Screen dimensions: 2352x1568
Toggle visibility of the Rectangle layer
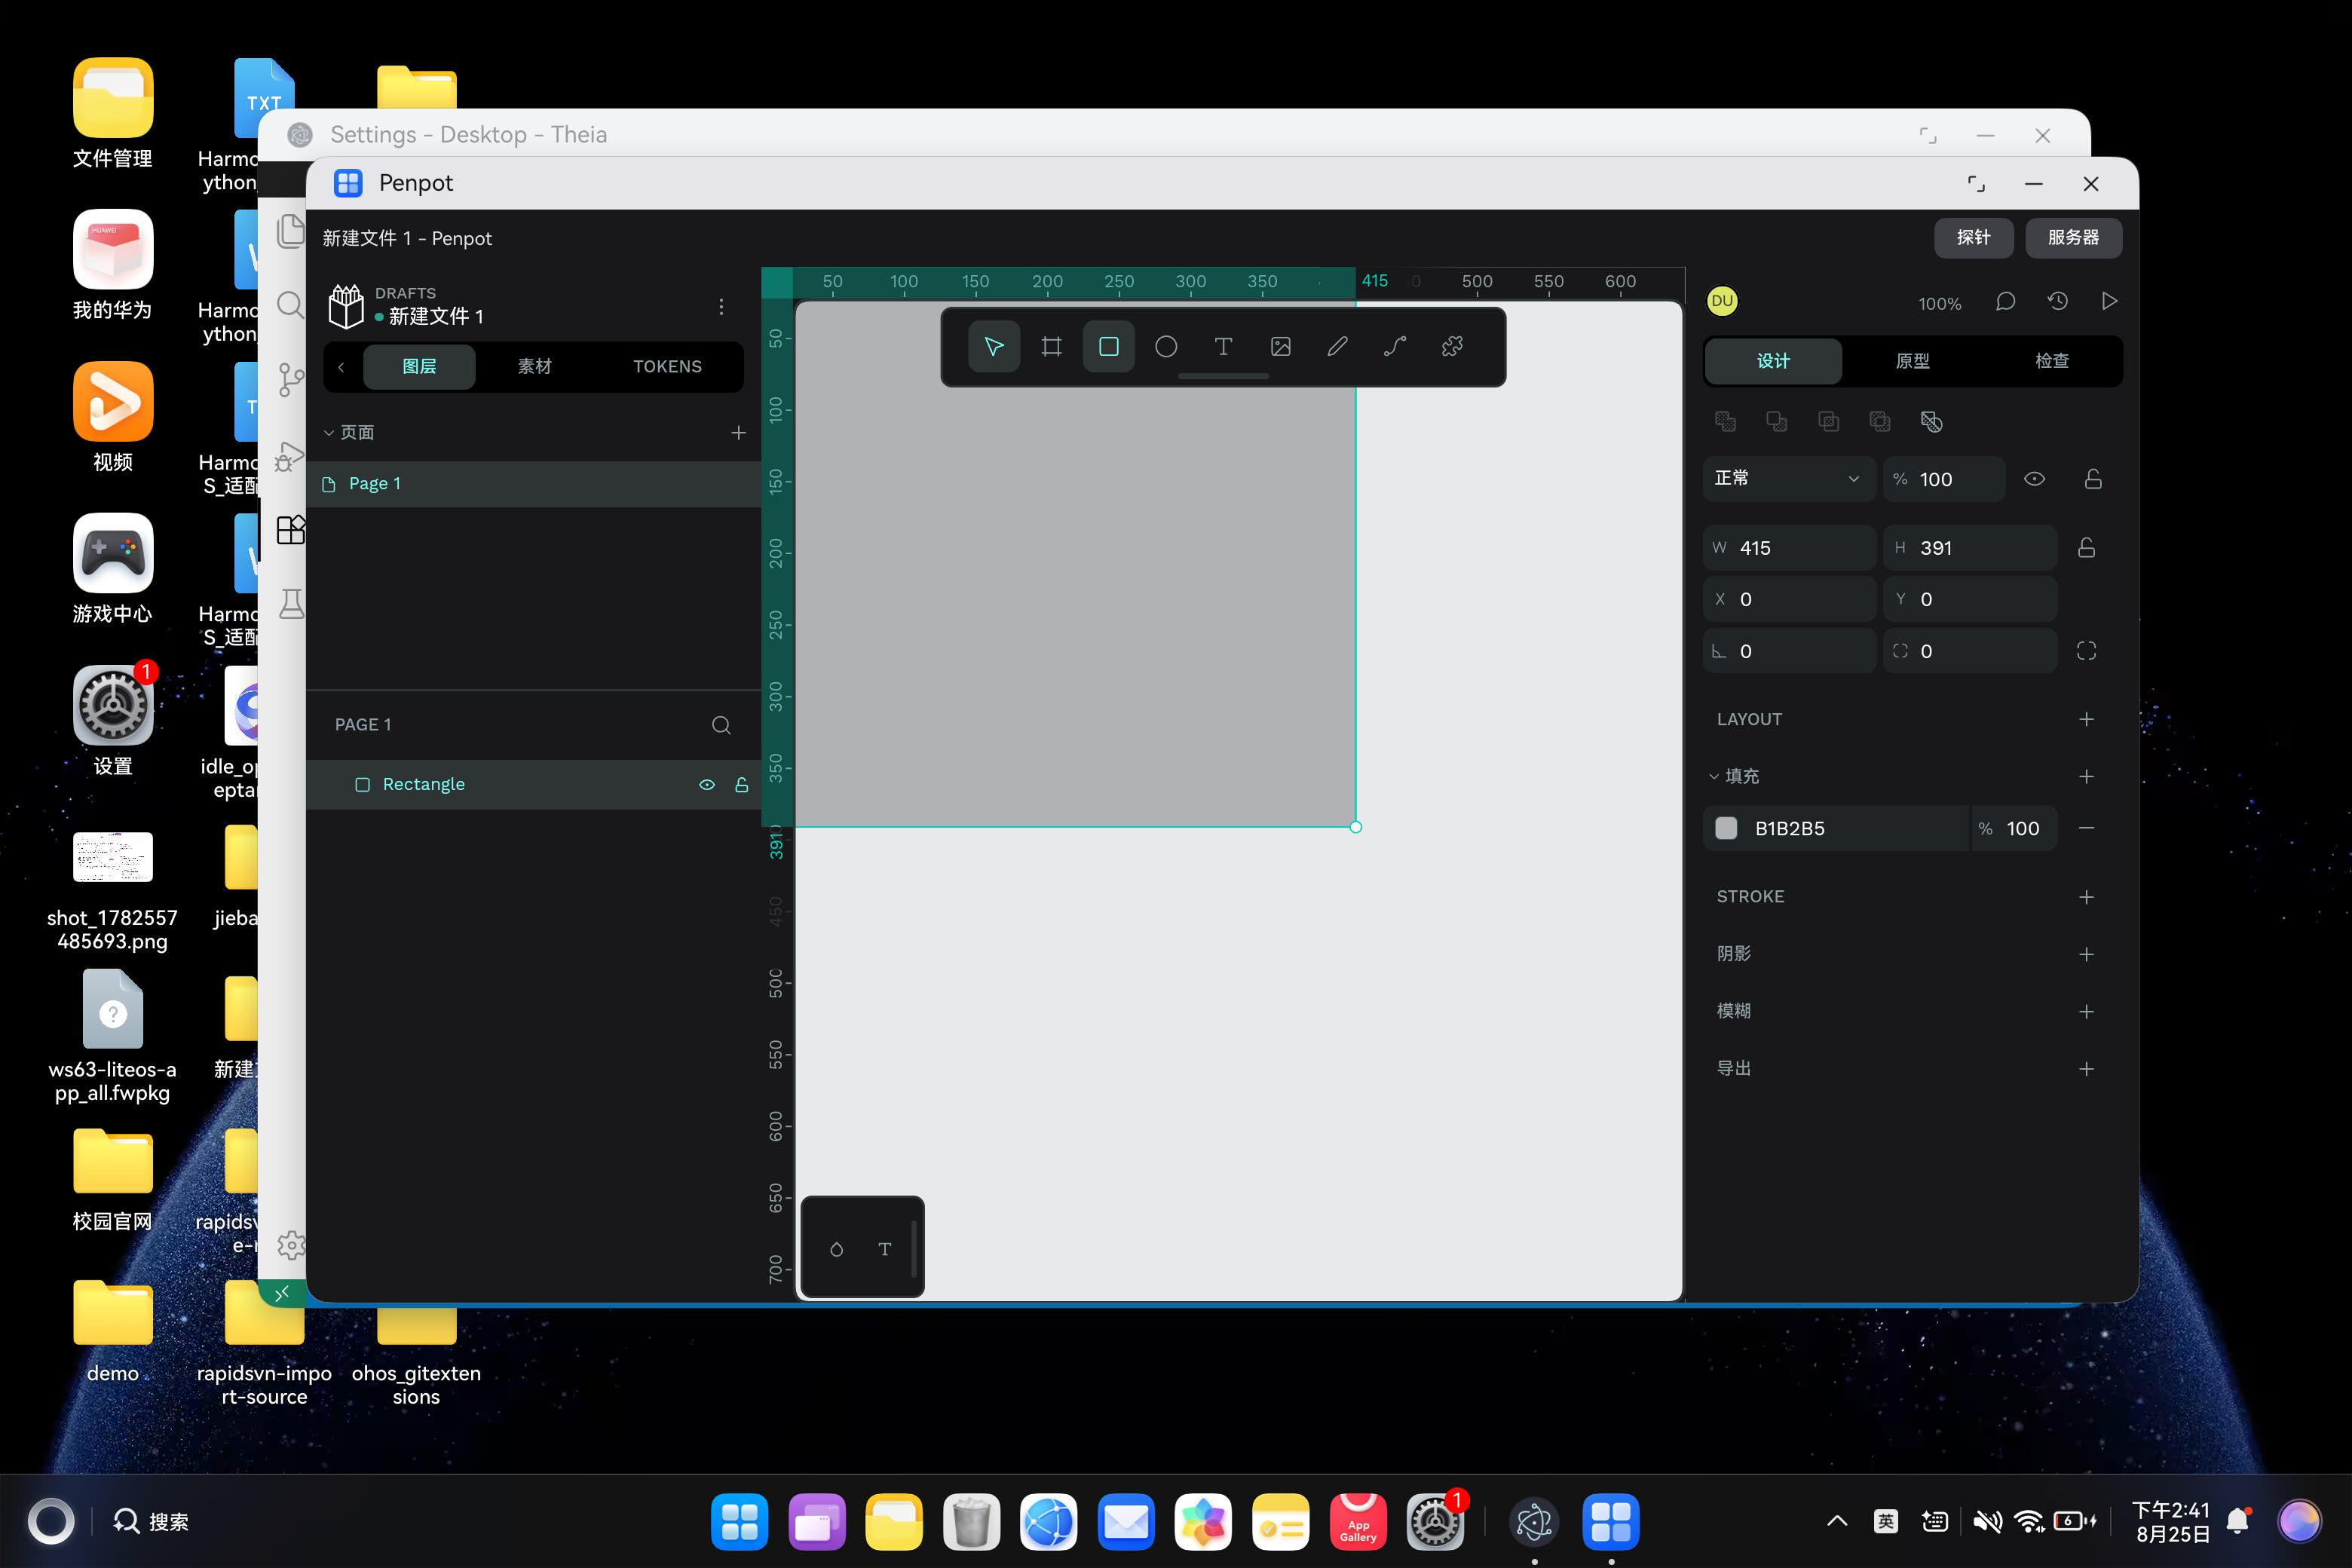[707, 785]
